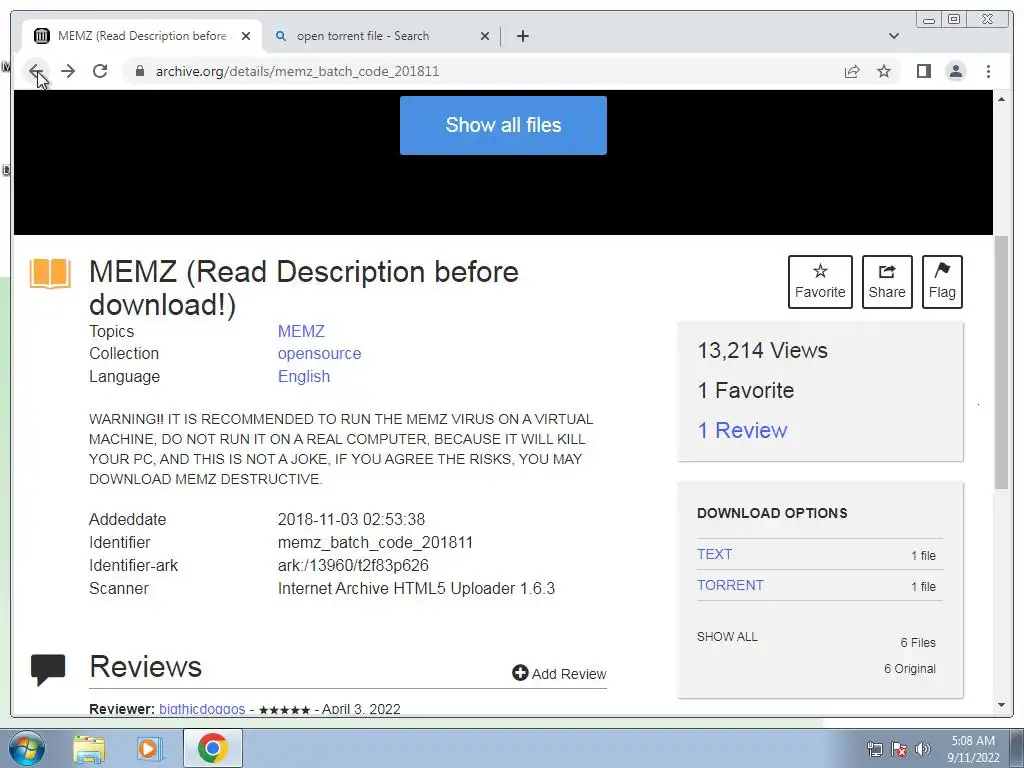Switch to the MEMZ (Read Description before tab
The width and height of the screenshot is (1024, 768).
[x=142, y=36]
